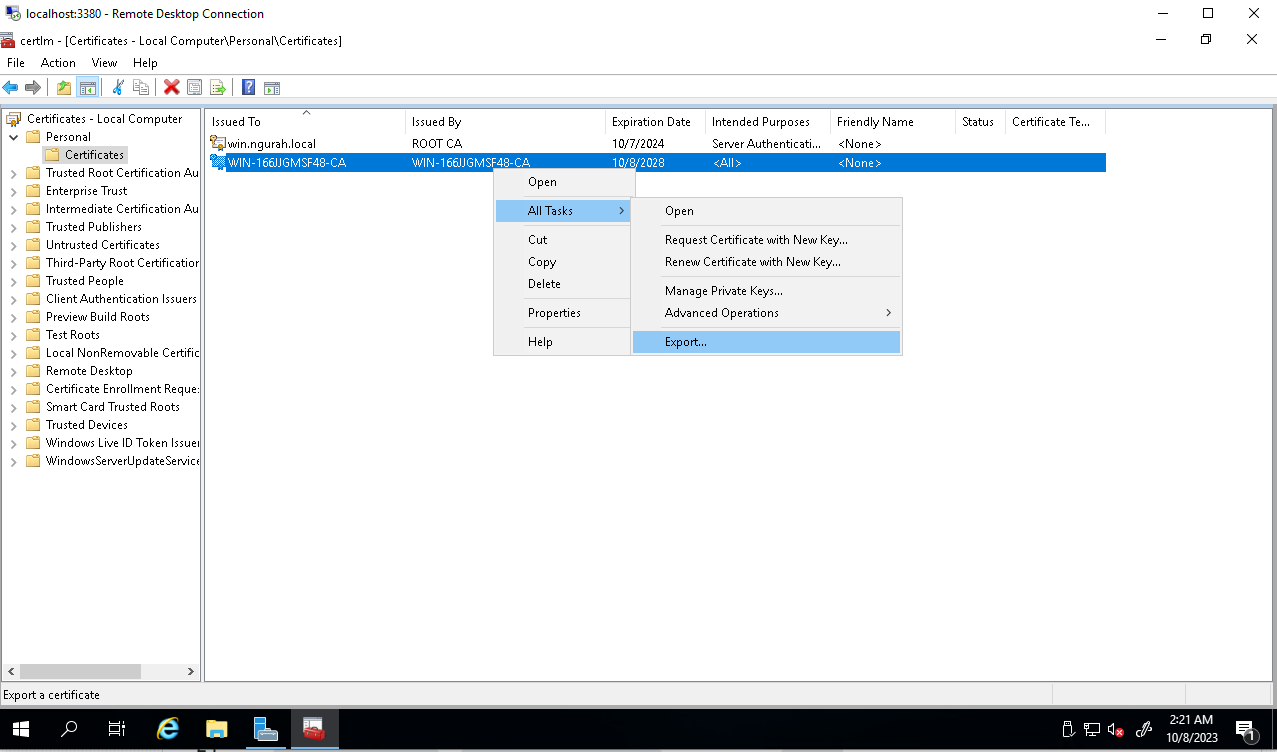The width and height of the screenshot is (1277, 752).
Task: Choose Manage Private Keys... menu entry
Action: [x=723, y=291]
